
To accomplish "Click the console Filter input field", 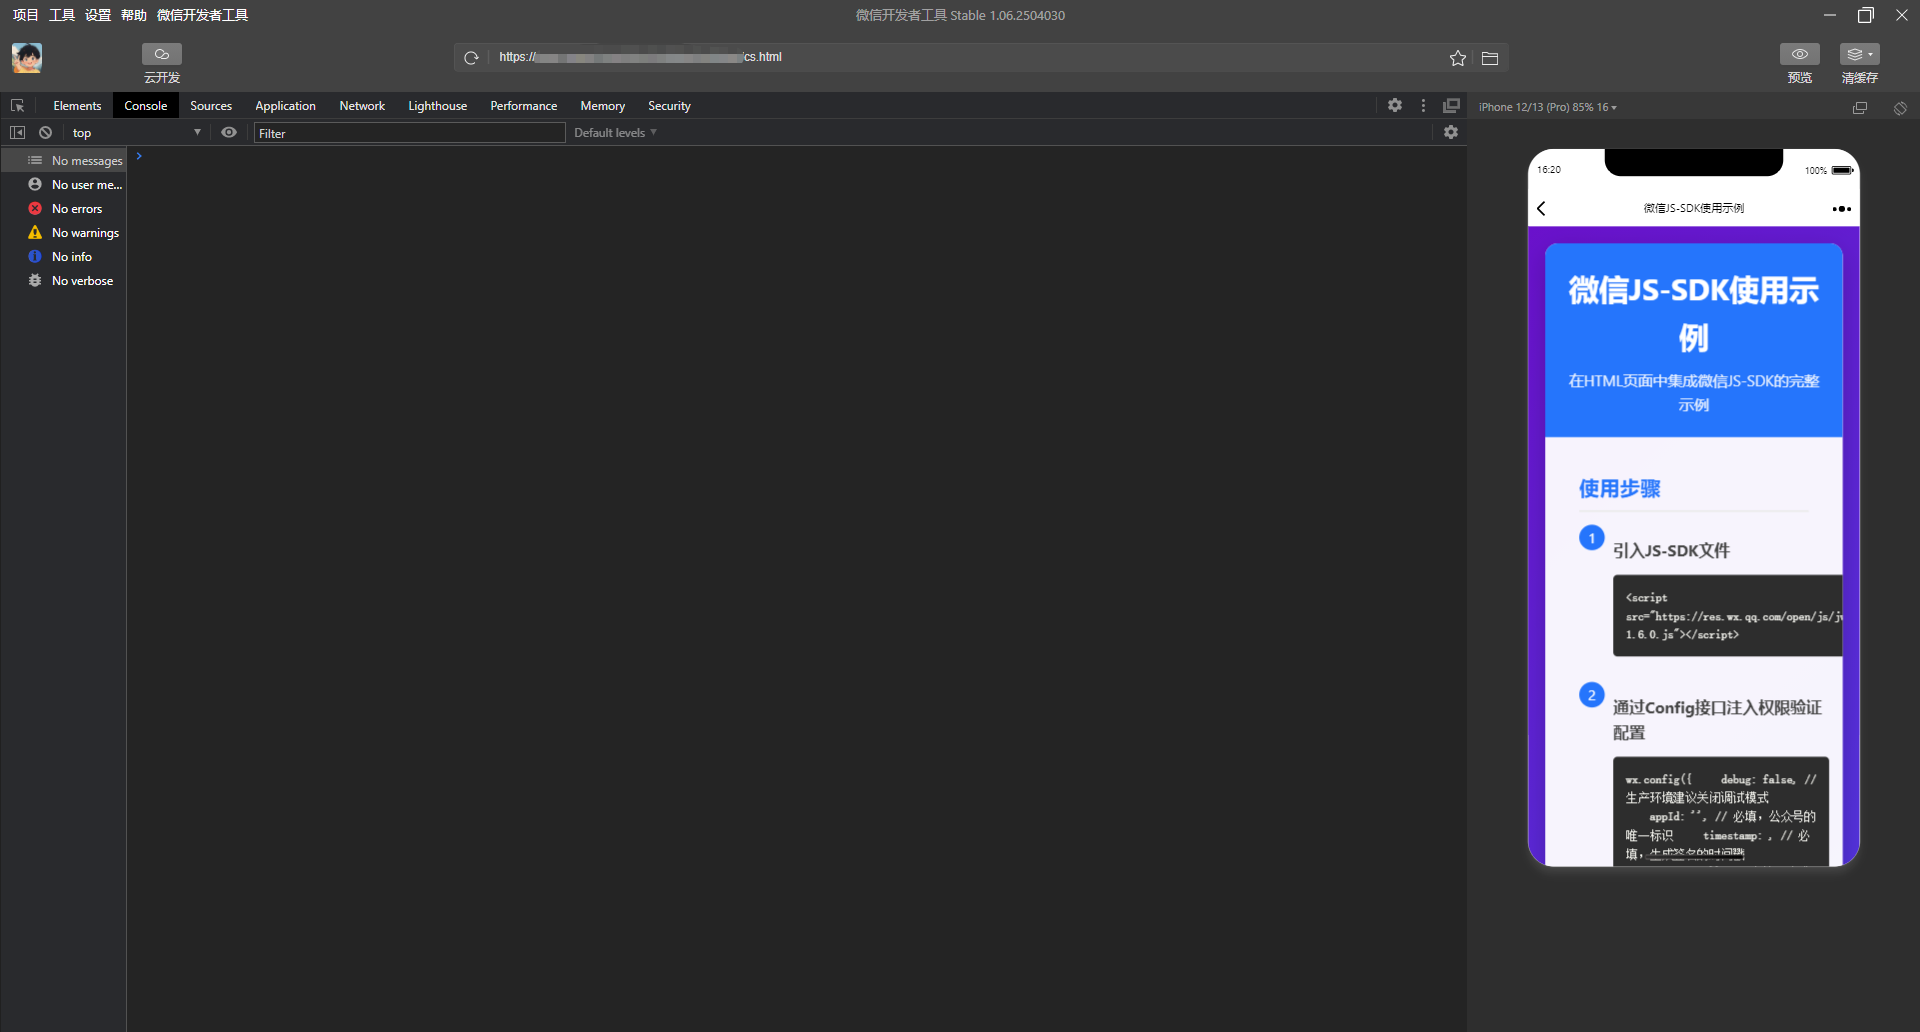I will click(x=410, y=133).
